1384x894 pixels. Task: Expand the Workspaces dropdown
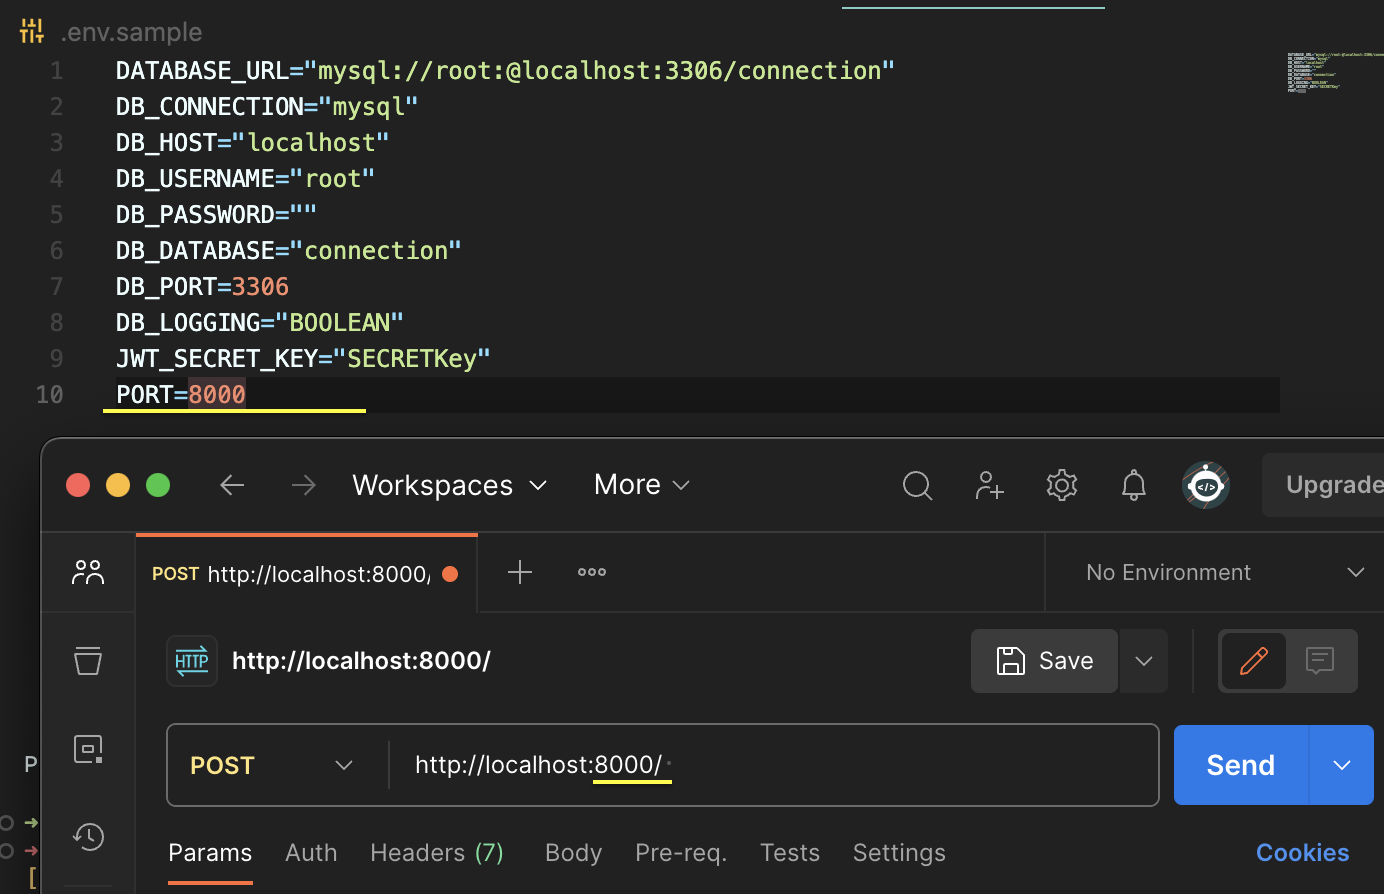450,485
